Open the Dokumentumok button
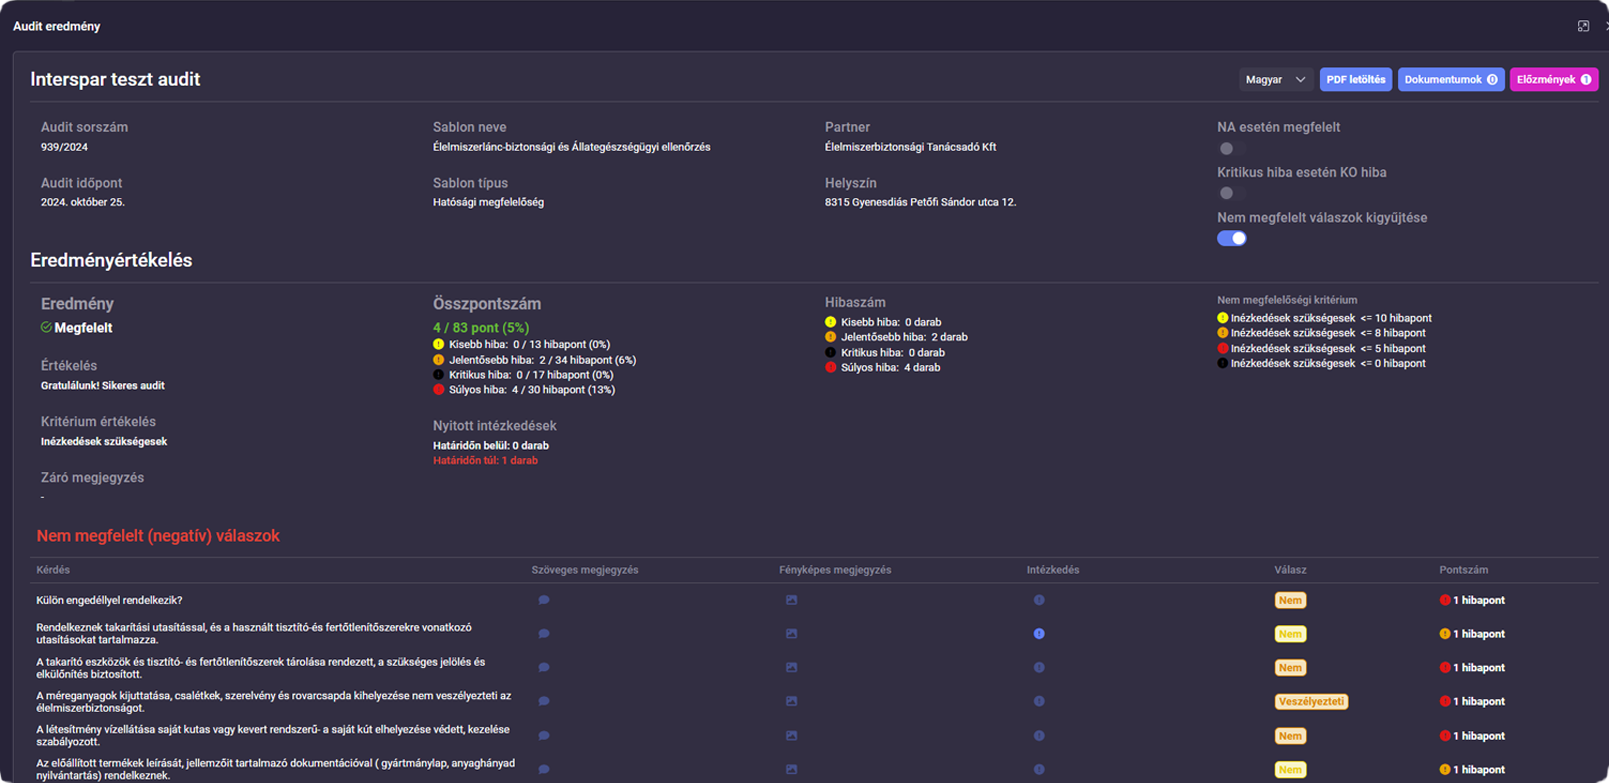Image resolution: width=1609 pixels, height=783 pixels. click(1450, 79)
